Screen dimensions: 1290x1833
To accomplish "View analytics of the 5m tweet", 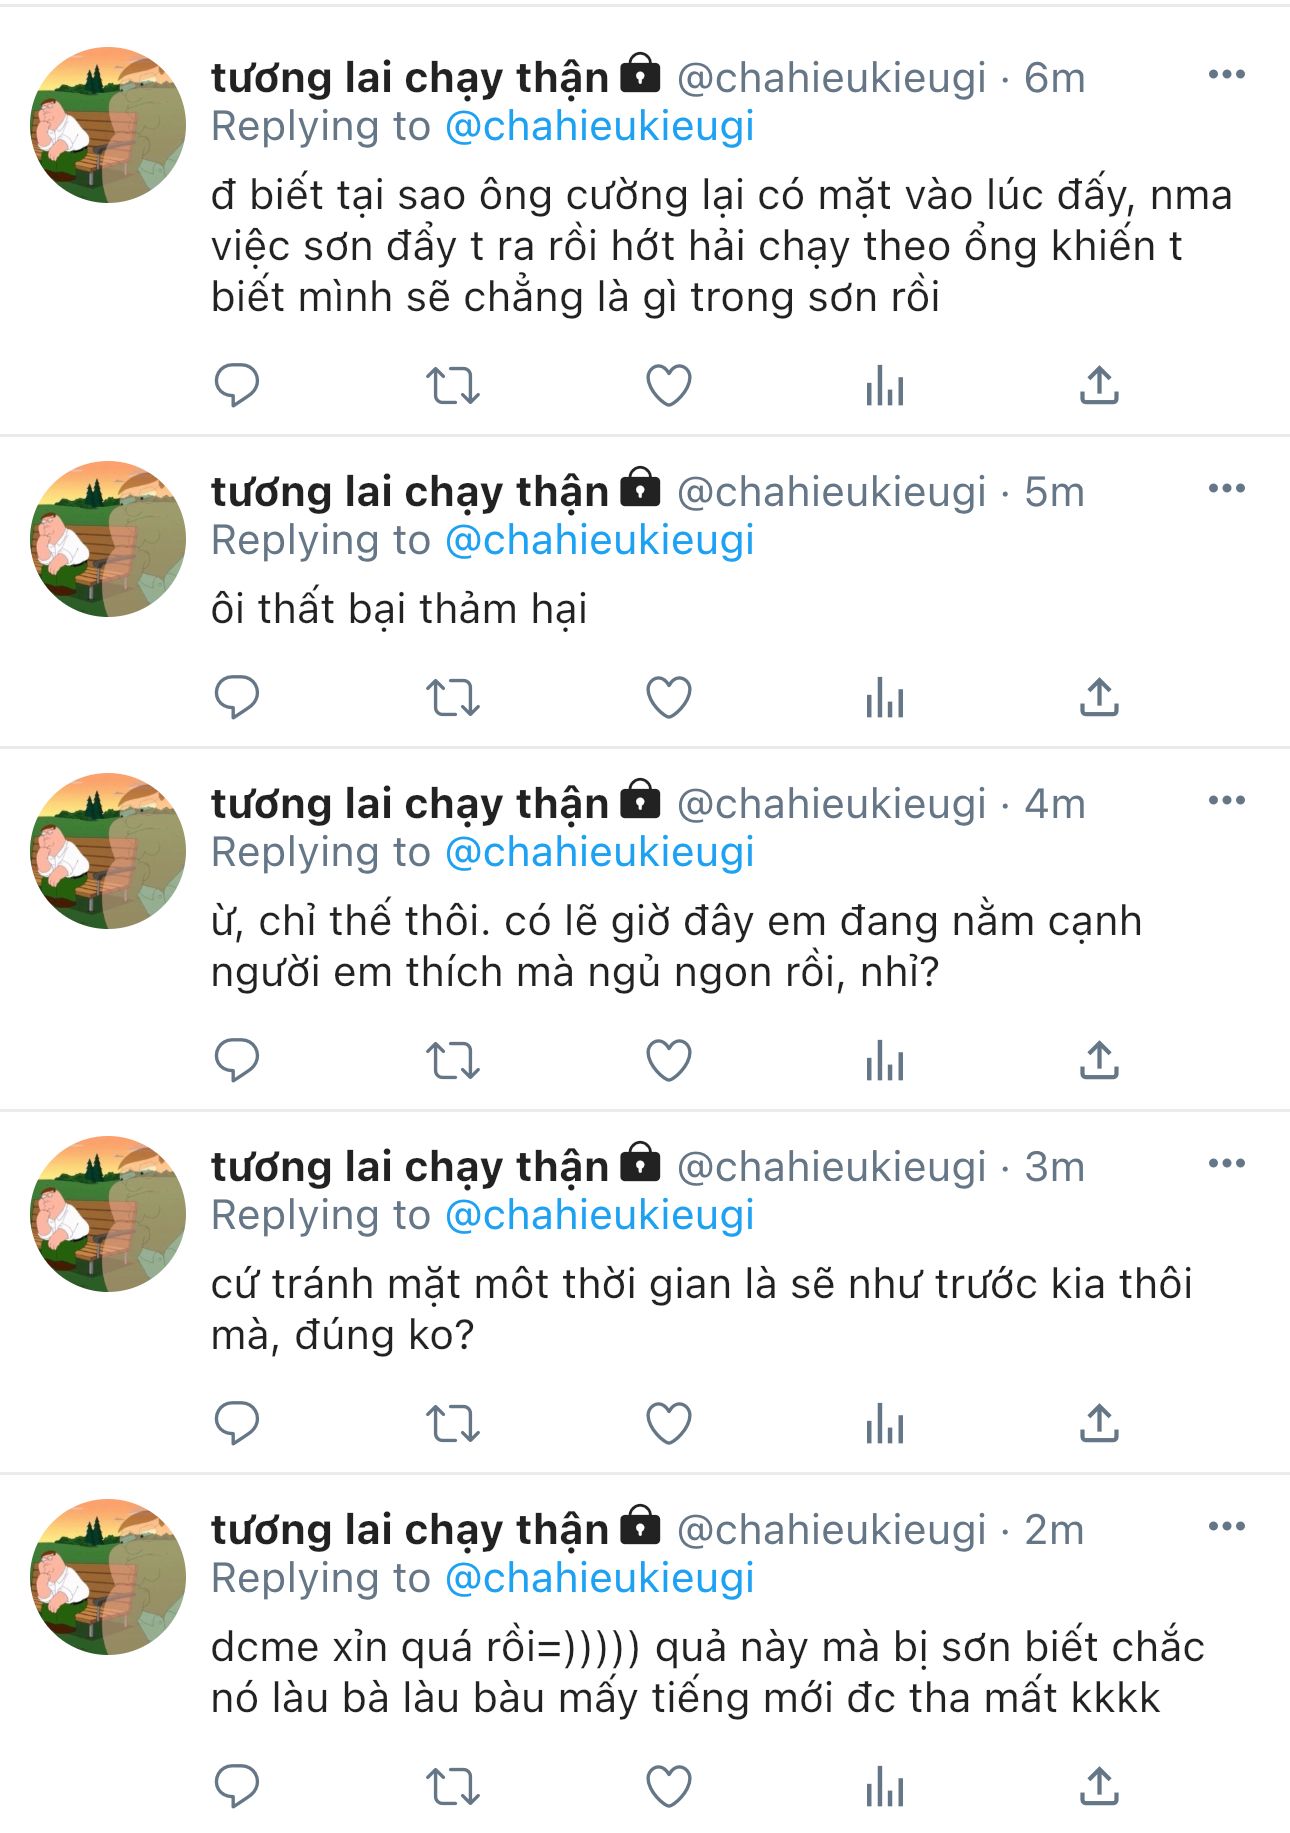I will [x=885, y=698].
